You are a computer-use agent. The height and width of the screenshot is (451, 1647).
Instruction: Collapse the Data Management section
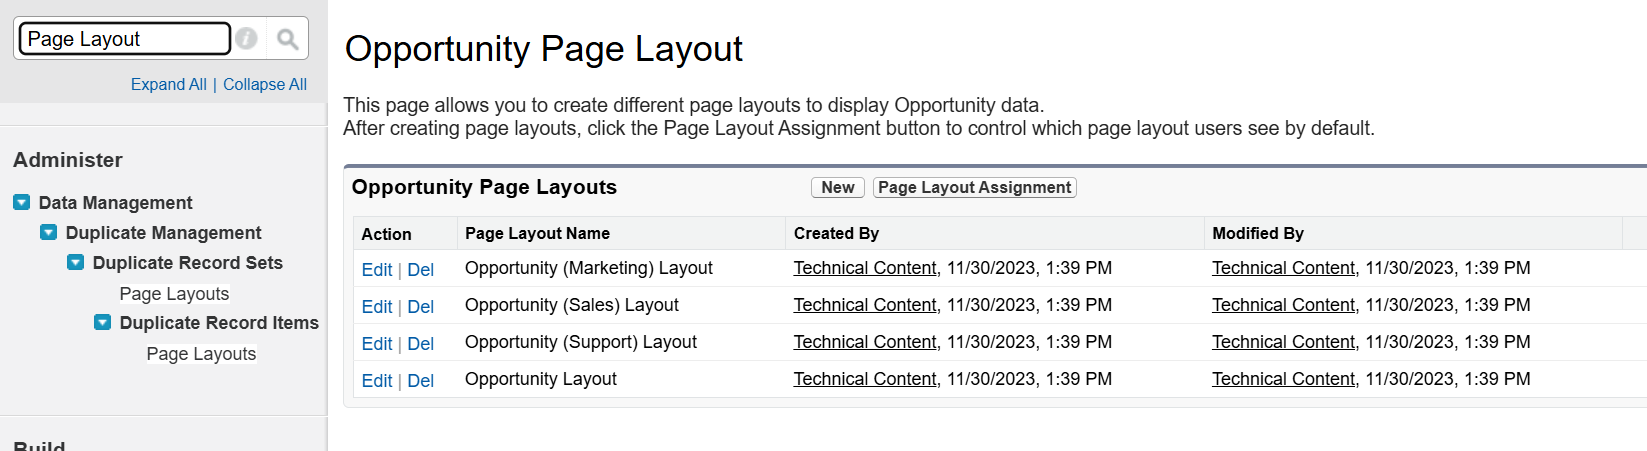[21, 202]
